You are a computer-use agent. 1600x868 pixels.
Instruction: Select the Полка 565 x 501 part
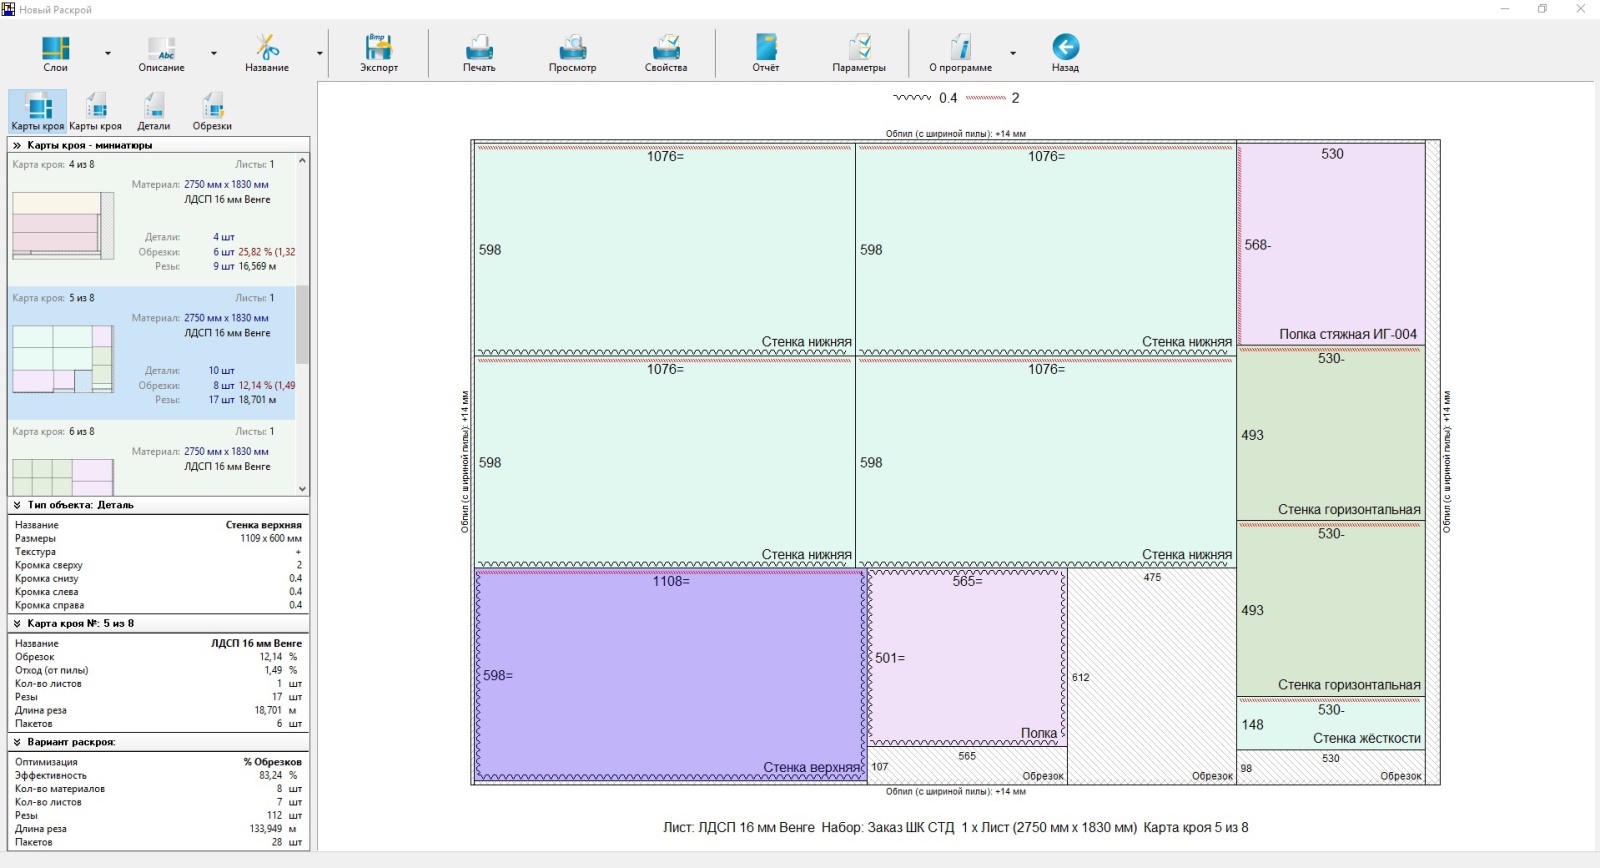tap(966, 658)
